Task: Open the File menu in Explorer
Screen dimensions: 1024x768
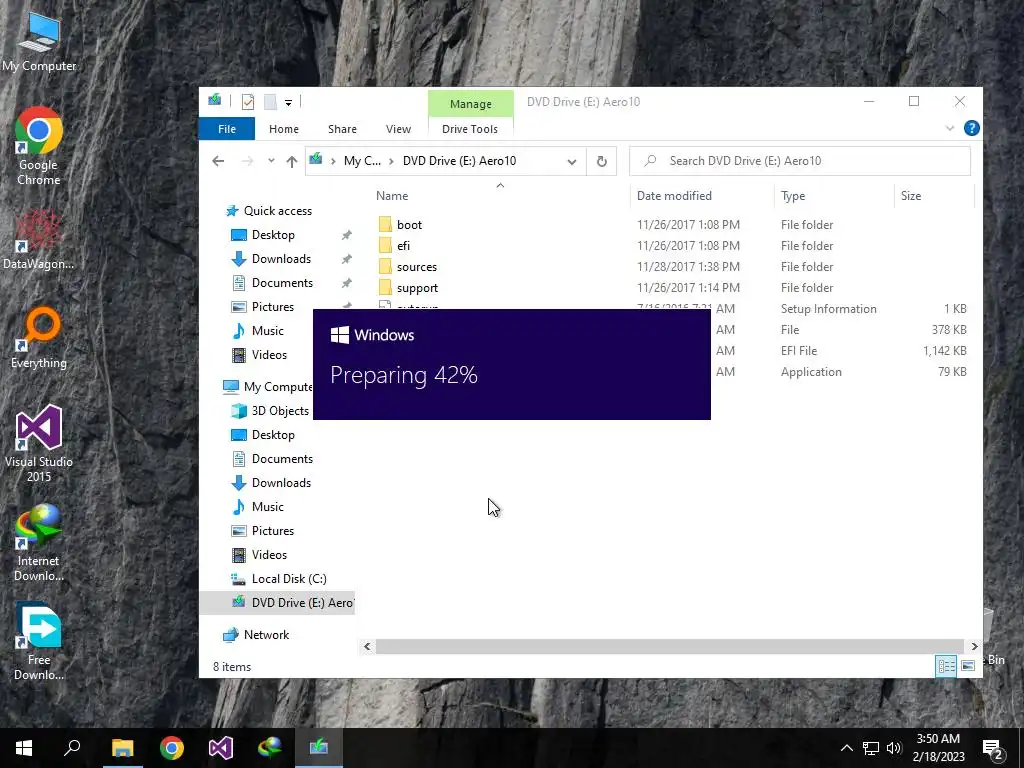Action: tap(227, 129)
